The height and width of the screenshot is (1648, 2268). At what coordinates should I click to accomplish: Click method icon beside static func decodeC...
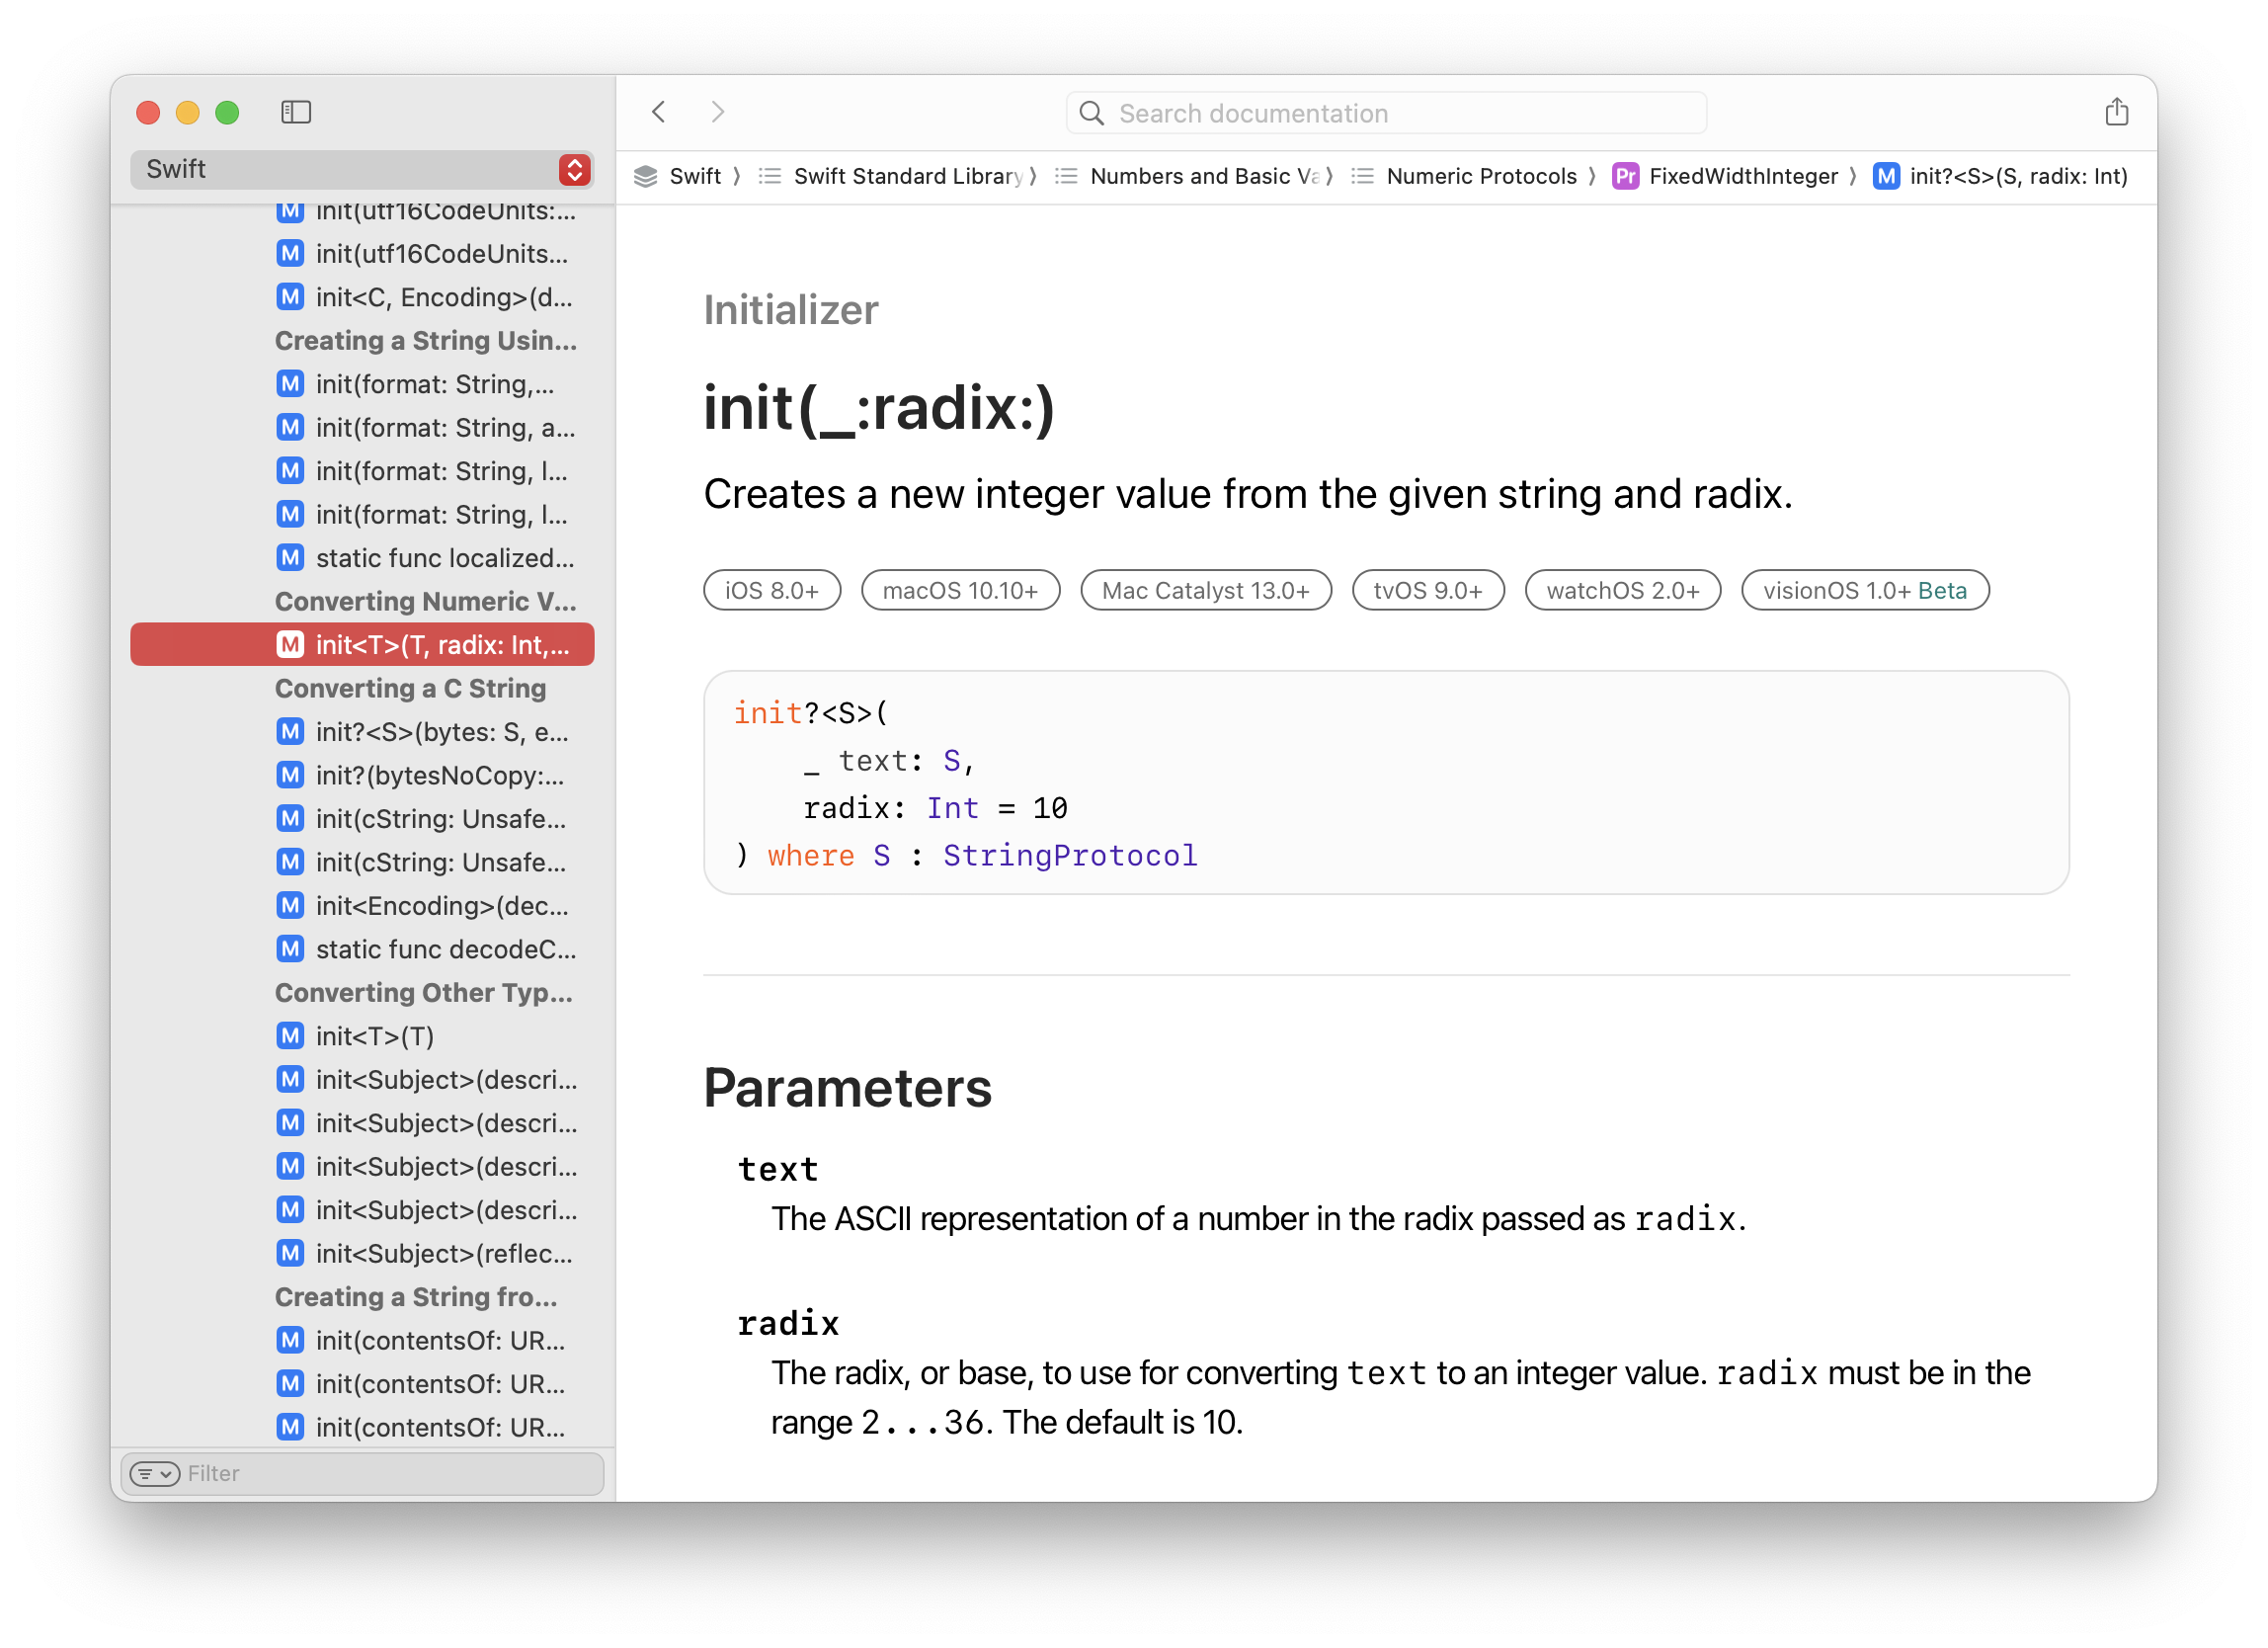point(290,949)
